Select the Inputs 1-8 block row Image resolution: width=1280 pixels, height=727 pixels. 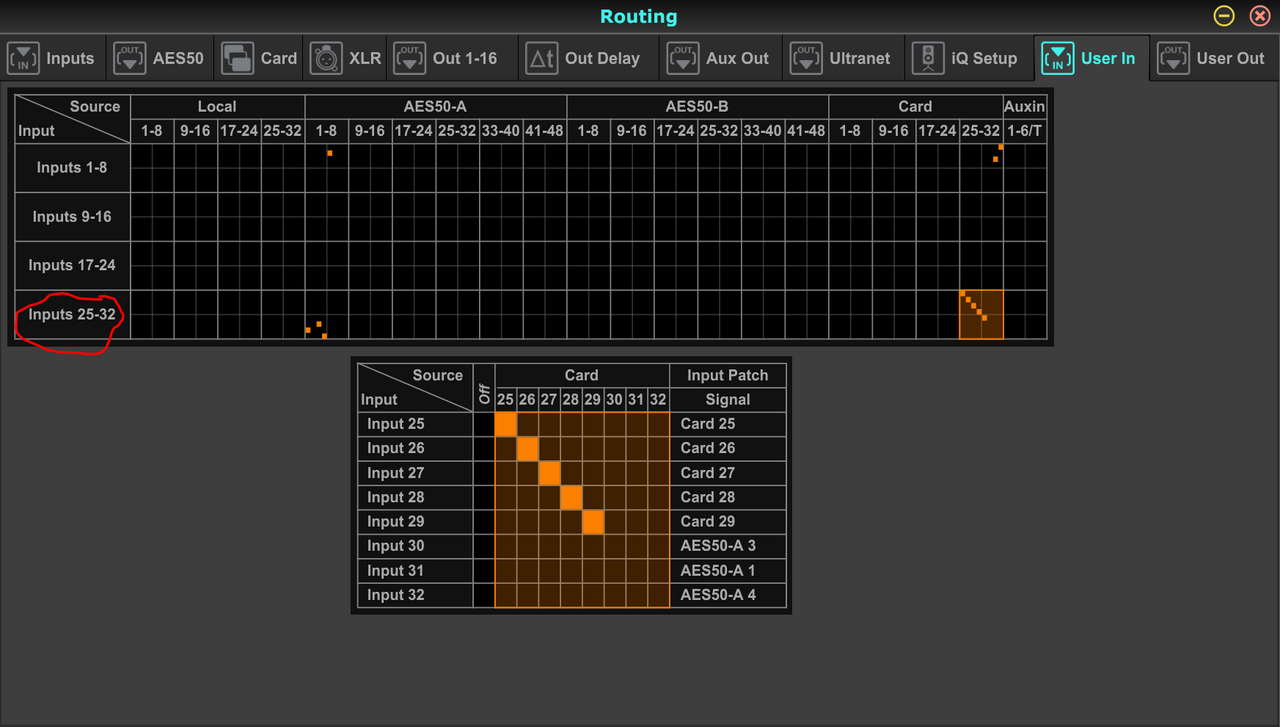coord(72,168)
